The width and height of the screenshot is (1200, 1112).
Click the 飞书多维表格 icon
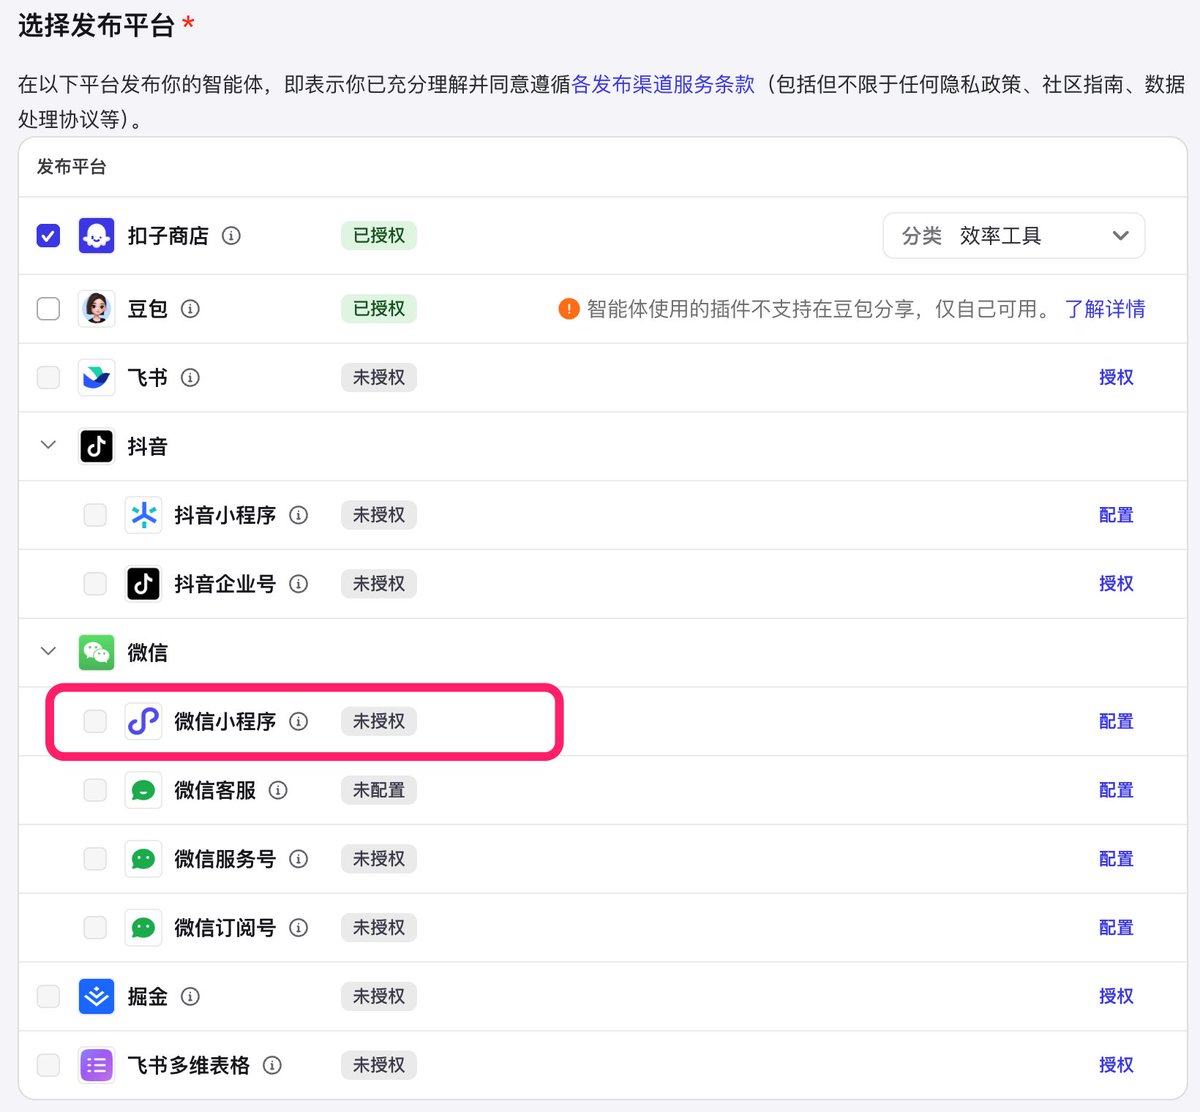(96, 1065)
